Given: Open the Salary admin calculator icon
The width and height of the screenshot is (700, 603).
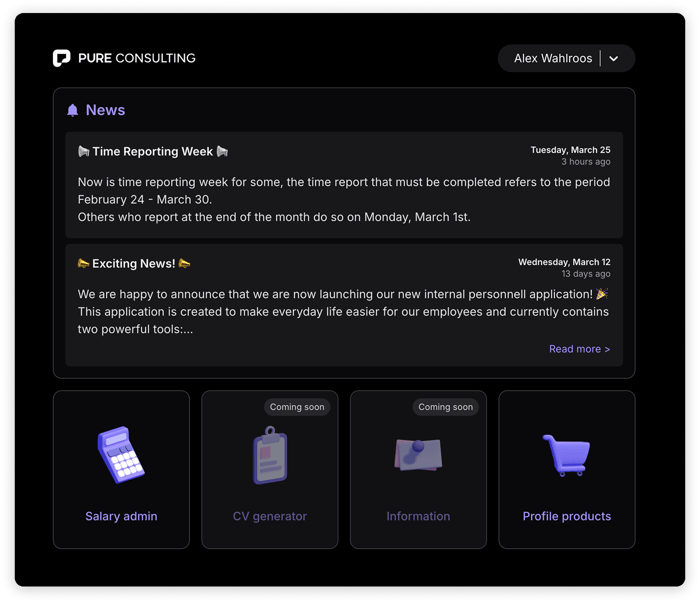Looking at the screenshot, I should tap(121, 455).
